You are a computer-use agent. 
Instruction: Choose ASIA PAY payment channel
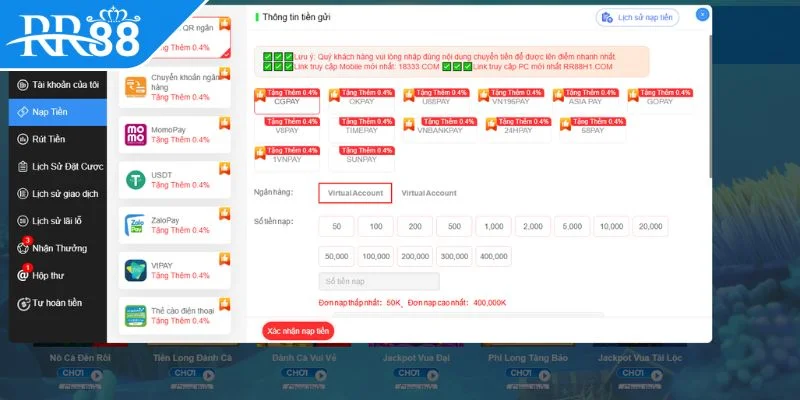tap(586, 102)
